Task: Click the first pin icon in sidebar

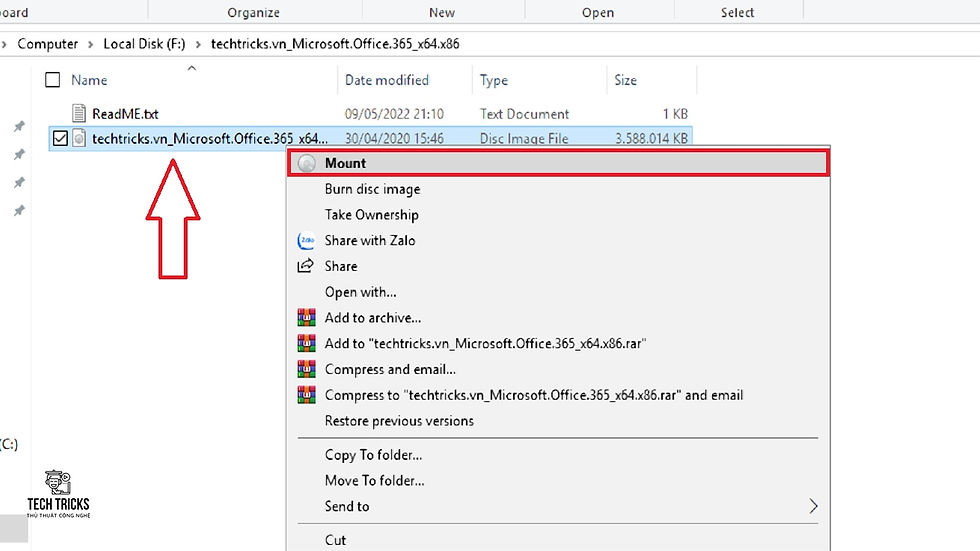Action: pyautogui.click(x=19, y=126)
